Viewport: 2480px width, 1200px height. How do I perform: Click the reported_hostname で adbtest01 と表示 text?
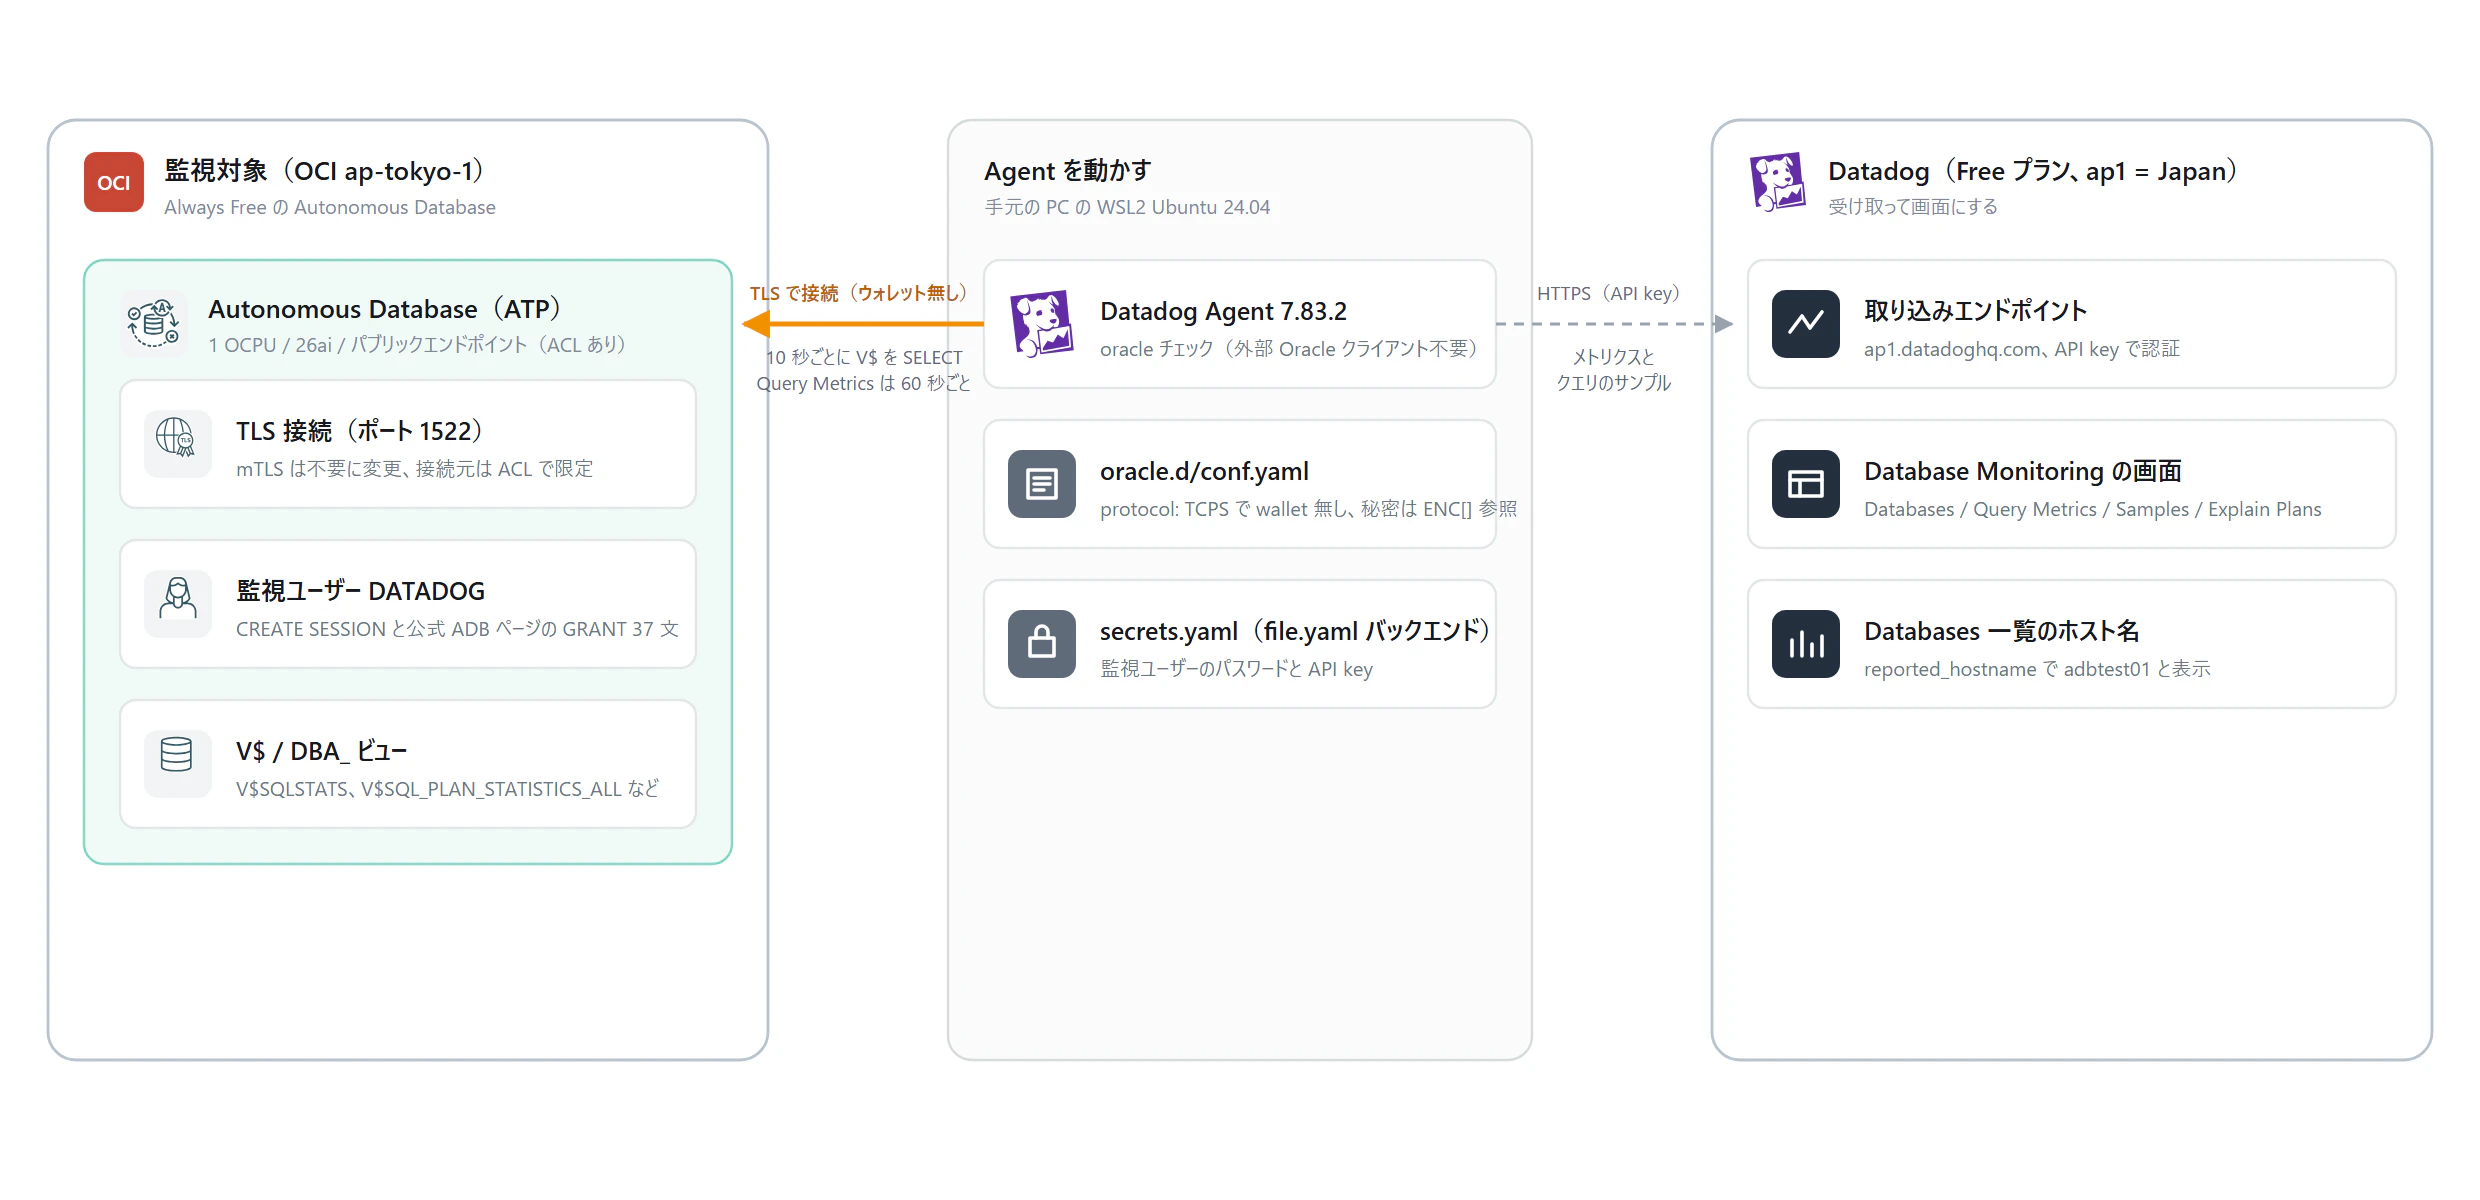[x=2037, y=669]
